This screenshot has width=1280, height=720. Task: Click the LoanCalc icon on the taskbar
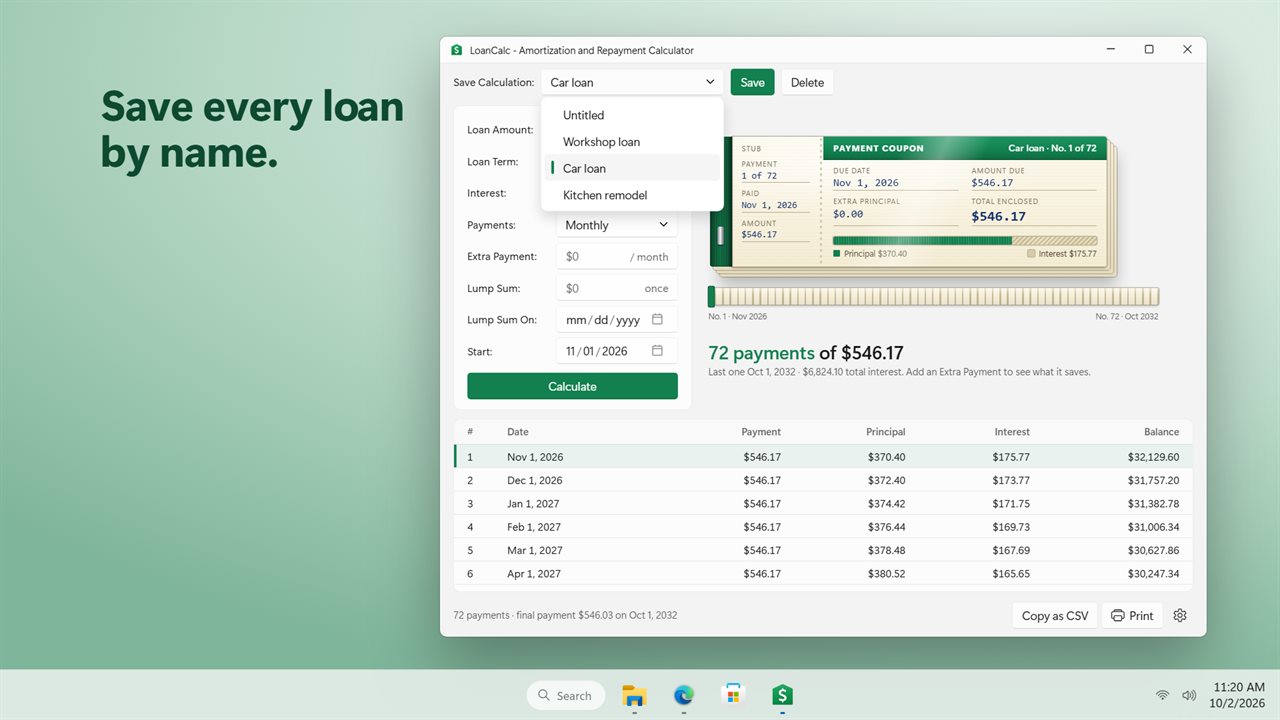click(x=782, y=695)
